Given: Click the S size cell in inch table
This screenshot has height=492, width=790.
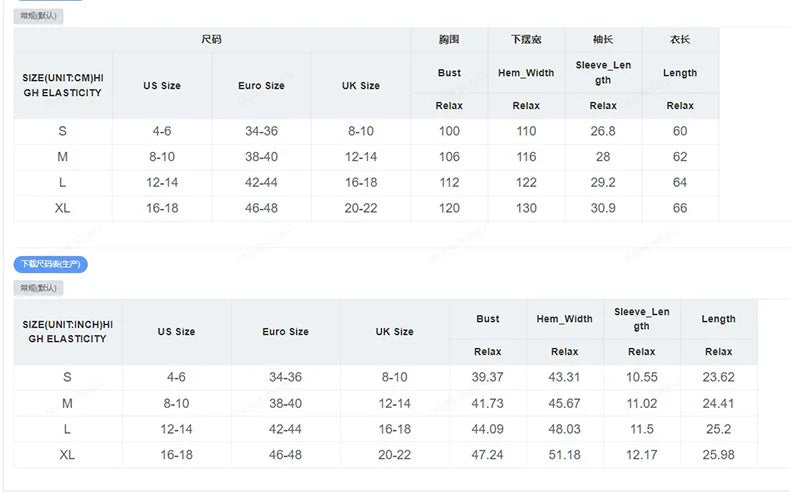Looking at the screenshot, I should coord(67,377).
